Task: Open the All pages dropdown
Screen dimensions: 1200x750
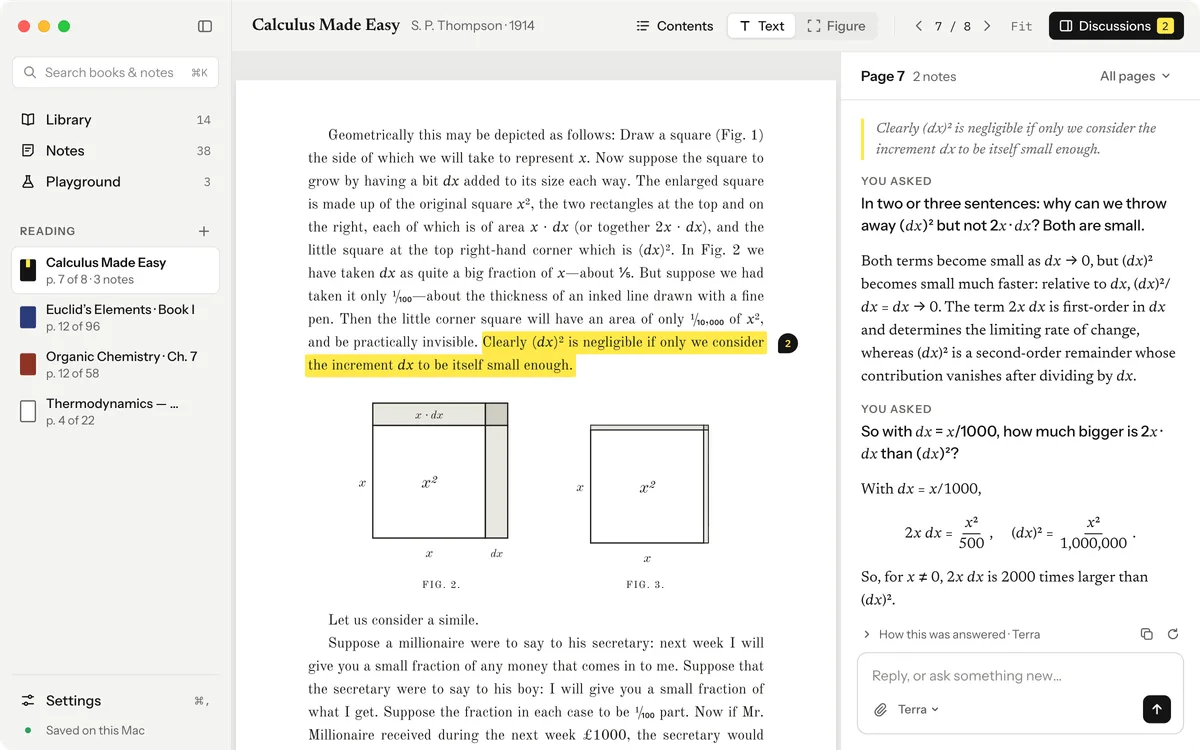Action: [1135, 76]
